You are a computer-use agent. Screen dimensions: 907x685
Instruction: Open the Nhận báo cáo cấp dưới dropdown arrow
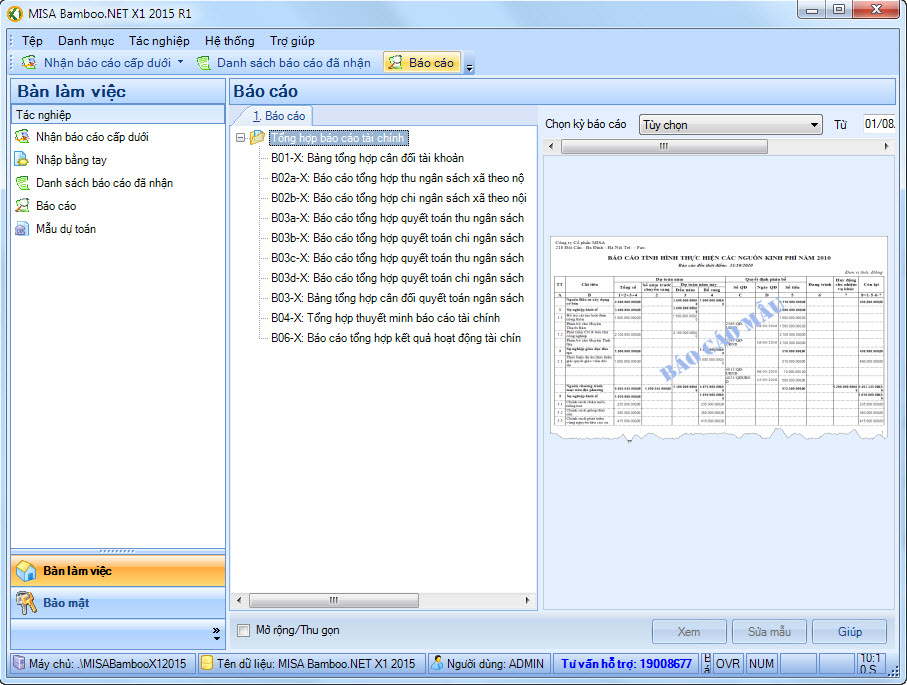point(180,61)
